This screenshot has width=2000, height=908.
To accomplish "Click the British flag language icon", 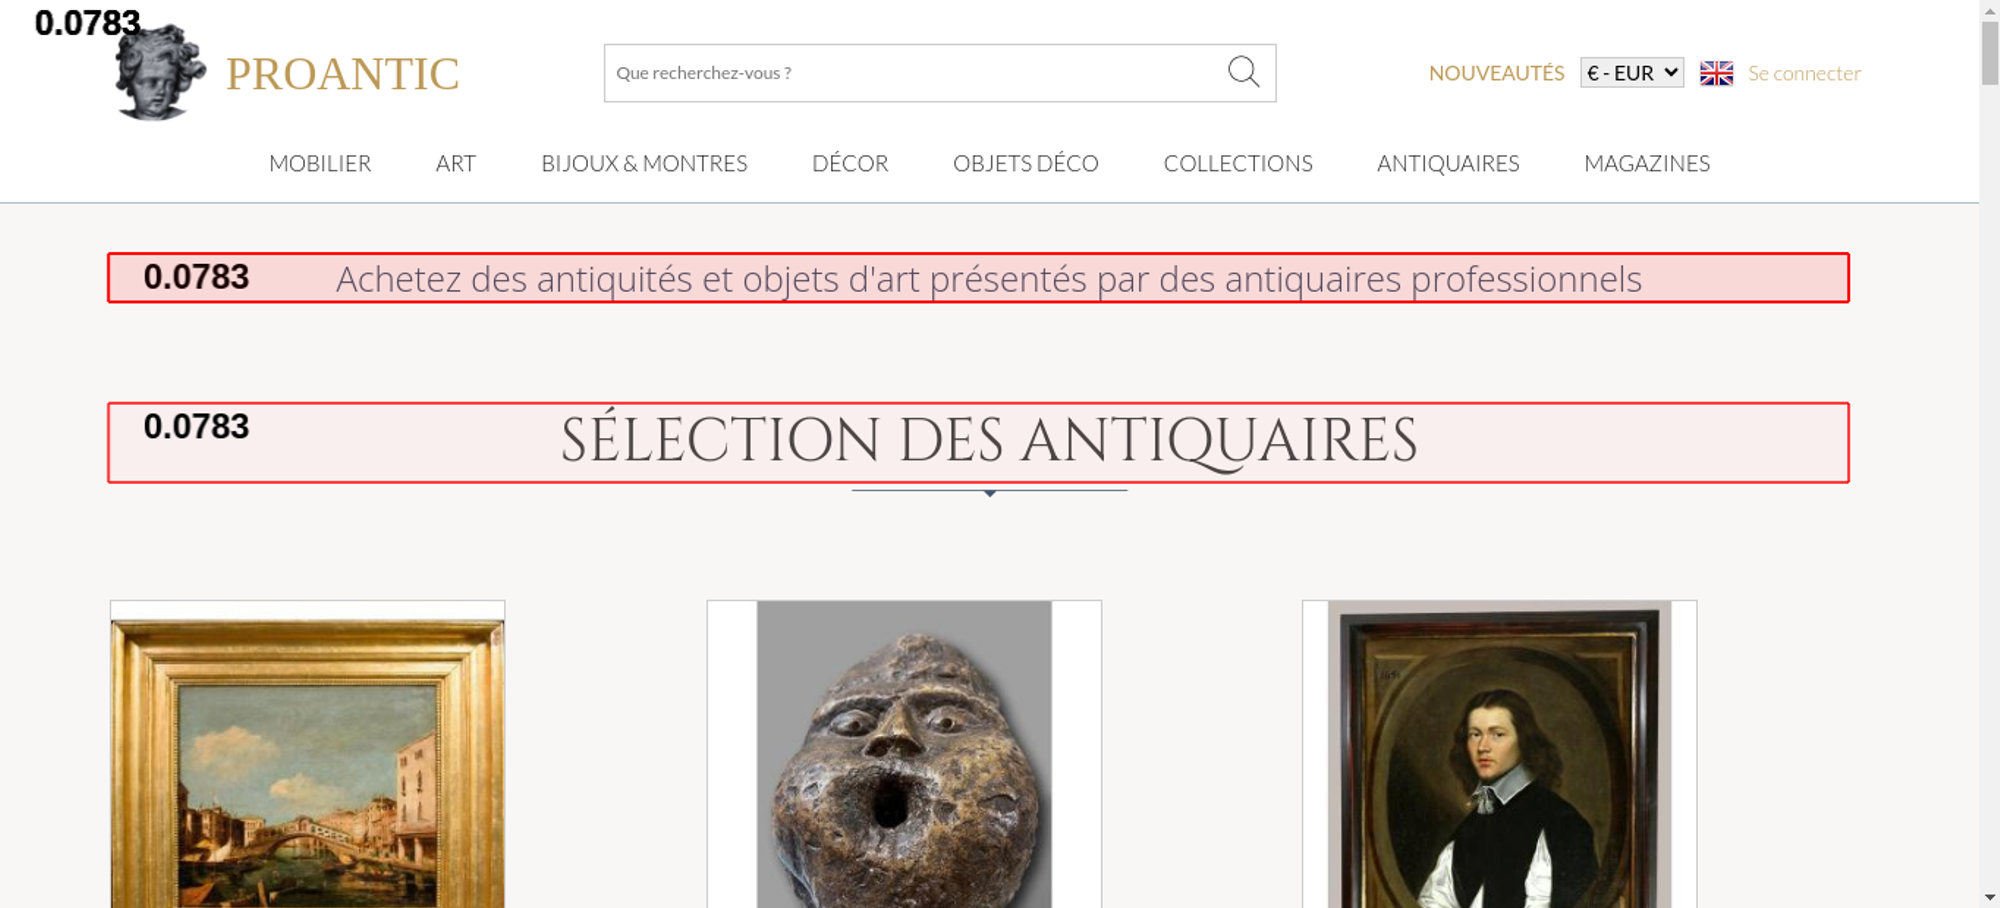I will pyautogui.click(x=1716, y=73).
